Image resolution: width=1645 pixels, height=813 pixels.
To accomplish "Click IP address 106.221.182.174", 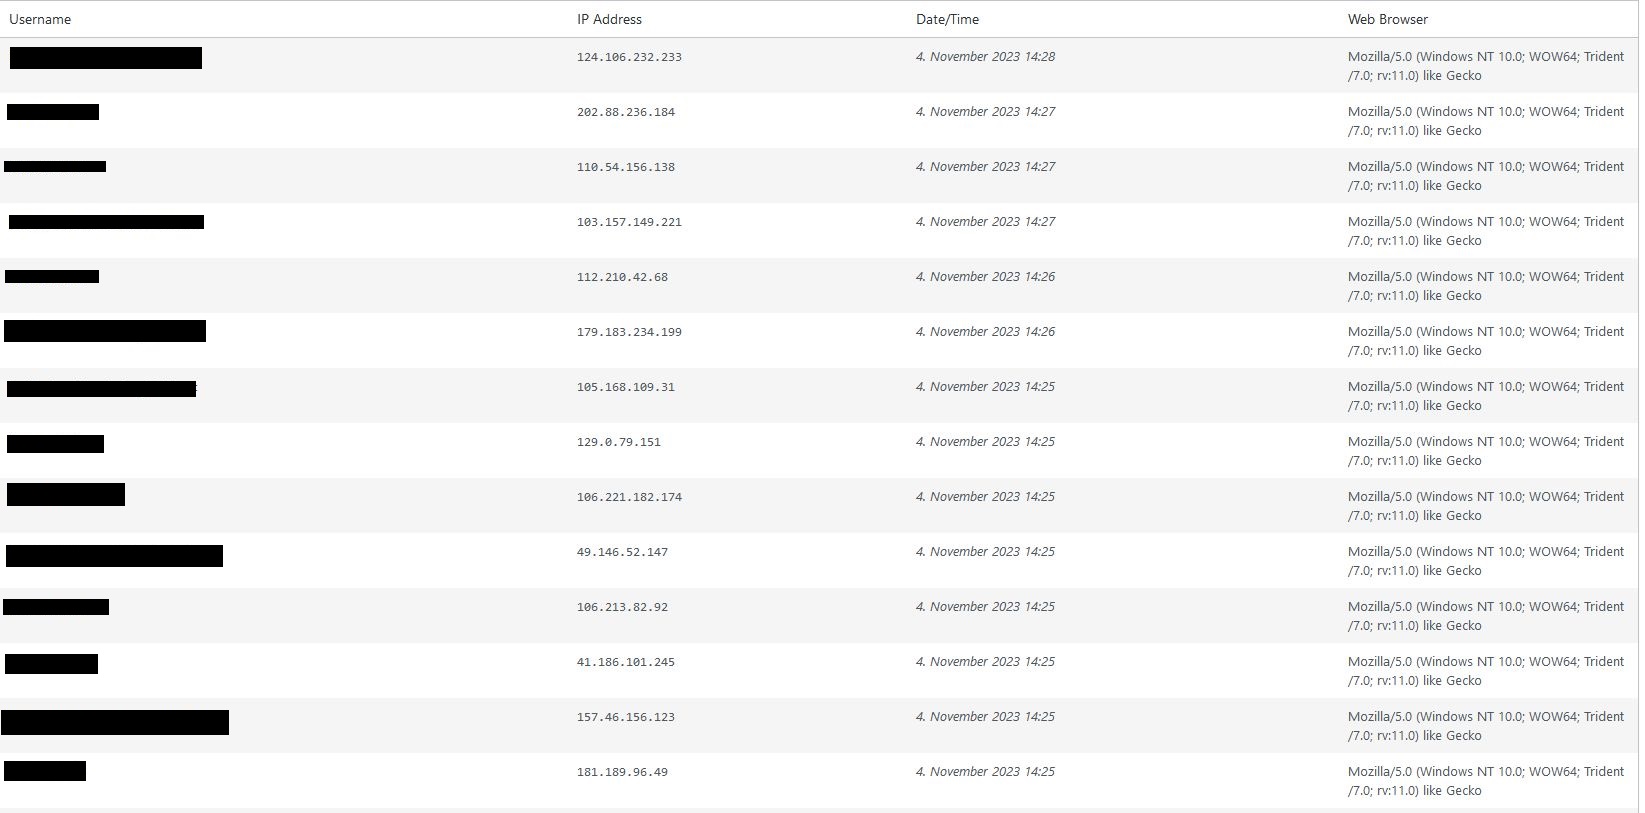I will pos(629,497).
